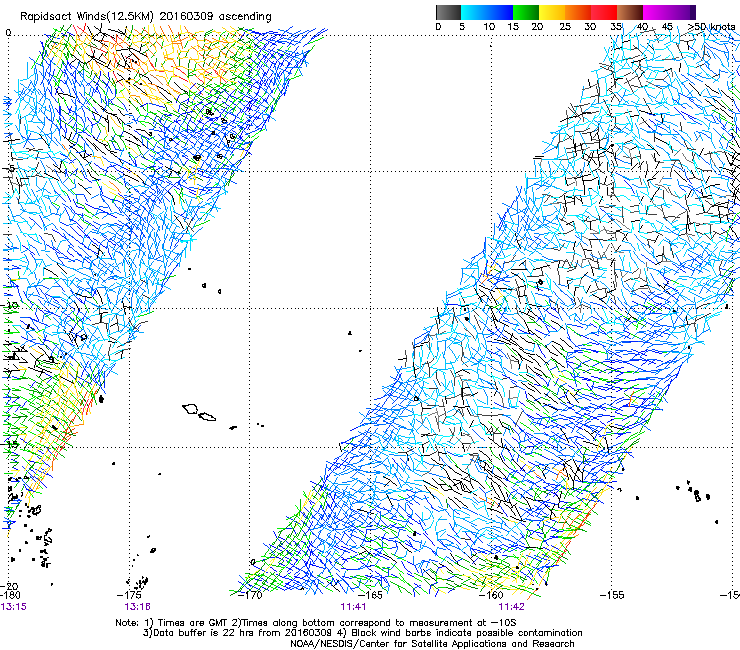Click the dark purple 45-50 knots color segment

click(x=682, y=12)
